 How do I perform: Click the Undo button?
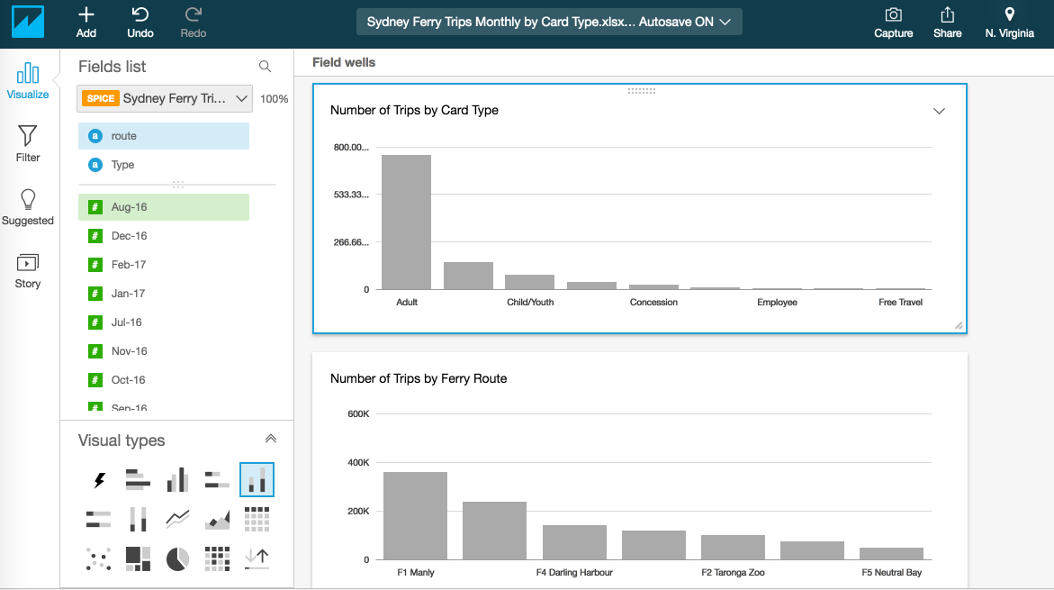click(x=140, y=22)
